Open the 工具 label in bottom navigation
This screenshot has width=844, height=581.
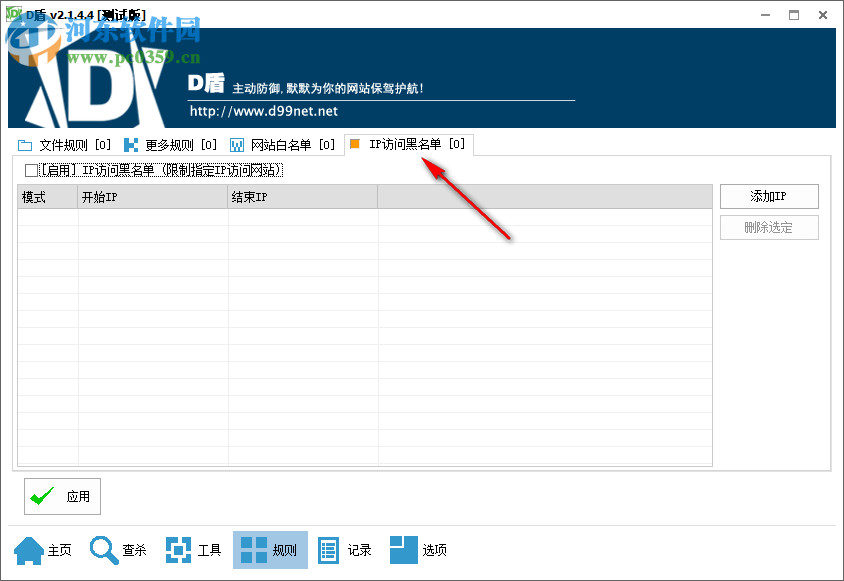click(x=209, y=550)
